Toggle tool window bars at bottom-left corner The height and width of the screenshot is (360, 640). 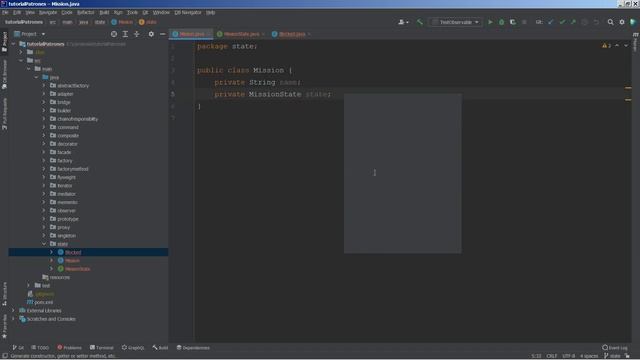tap(4, 356)
